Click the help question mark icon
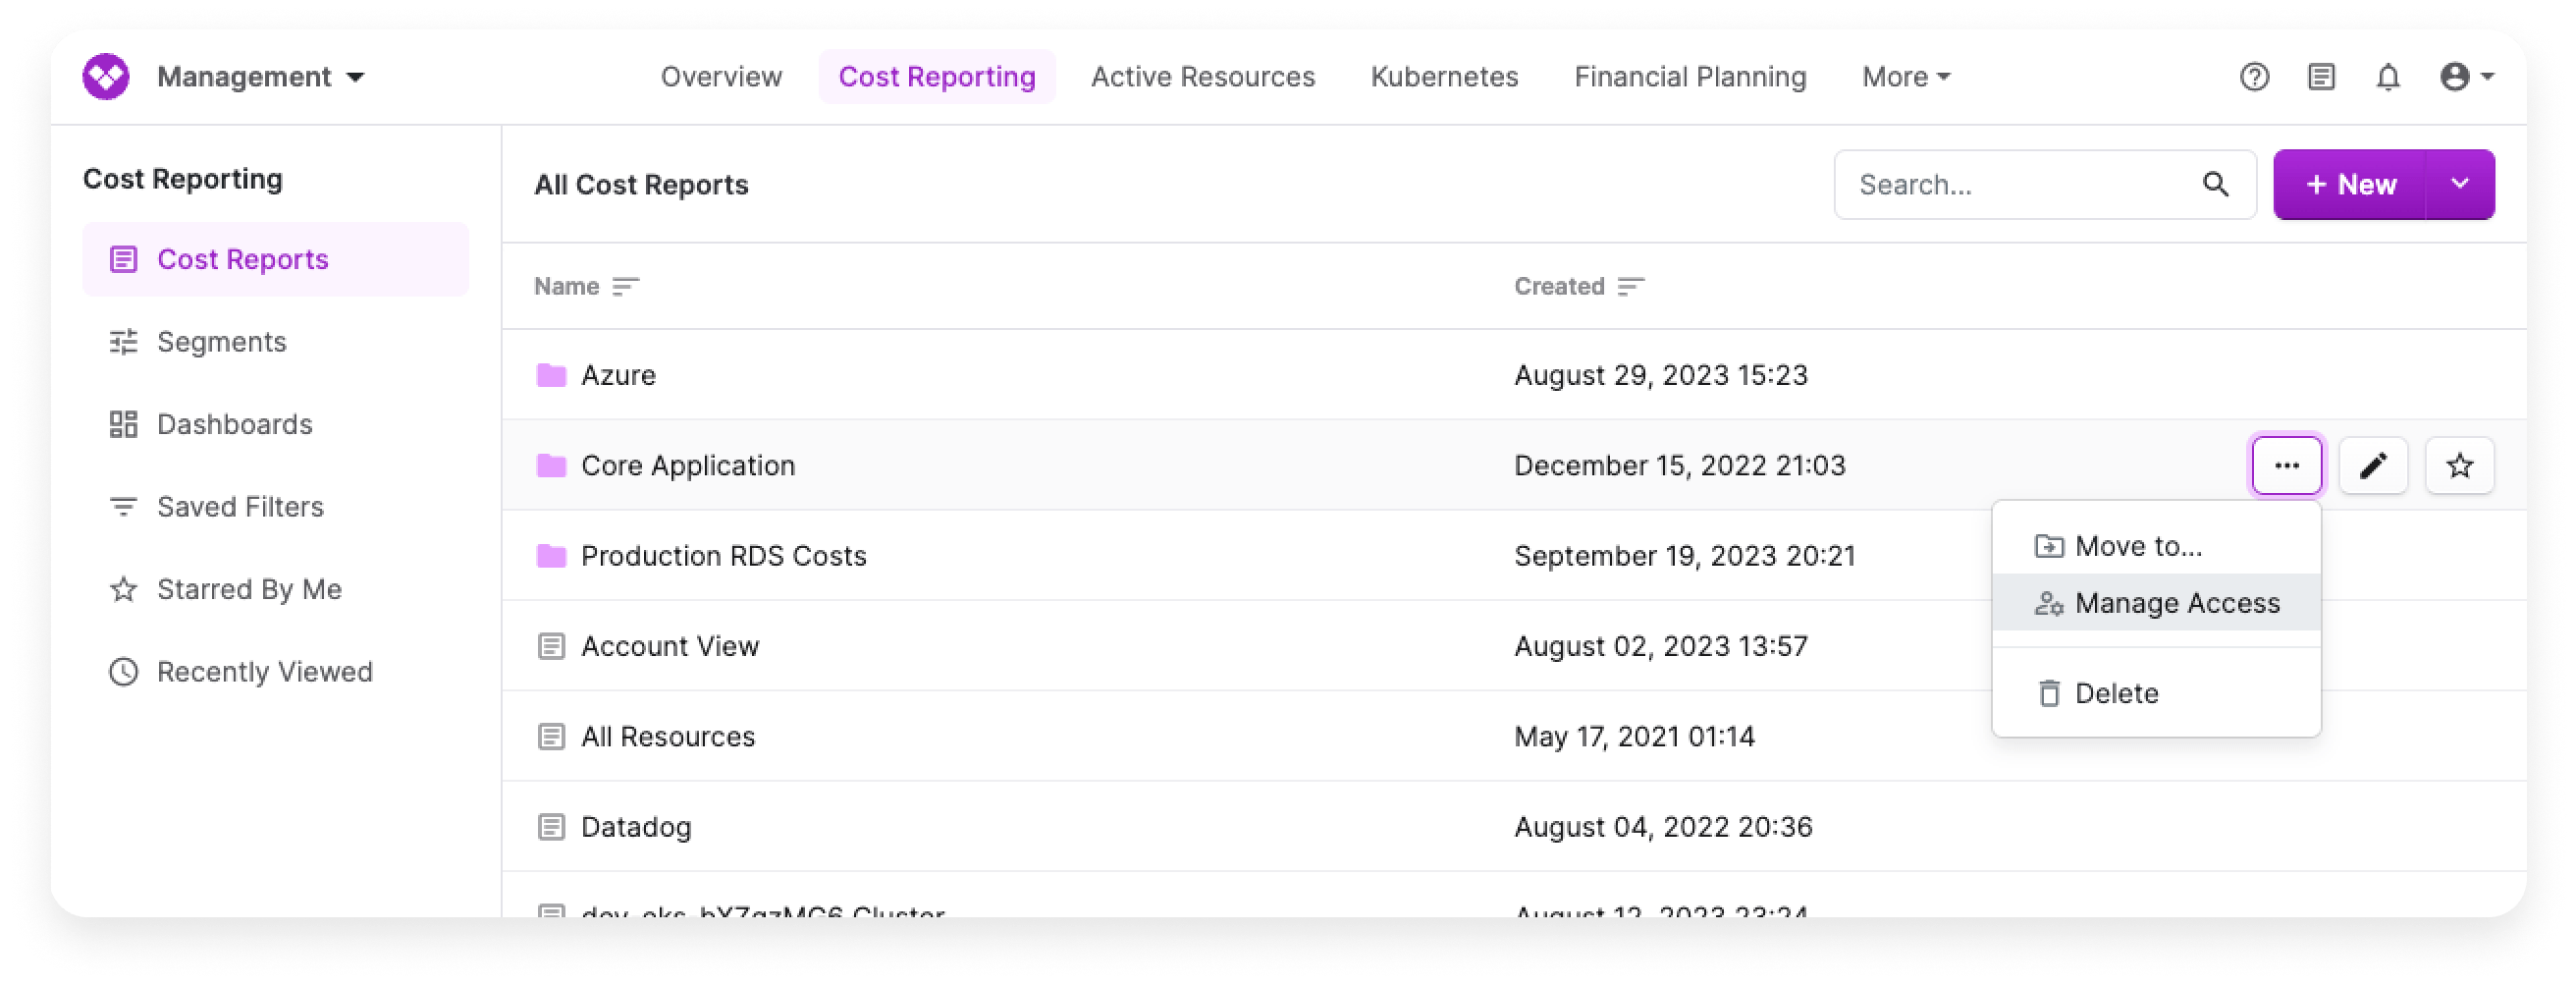The height and width of the screenshot is (986, 2576). pos(2253,77)
